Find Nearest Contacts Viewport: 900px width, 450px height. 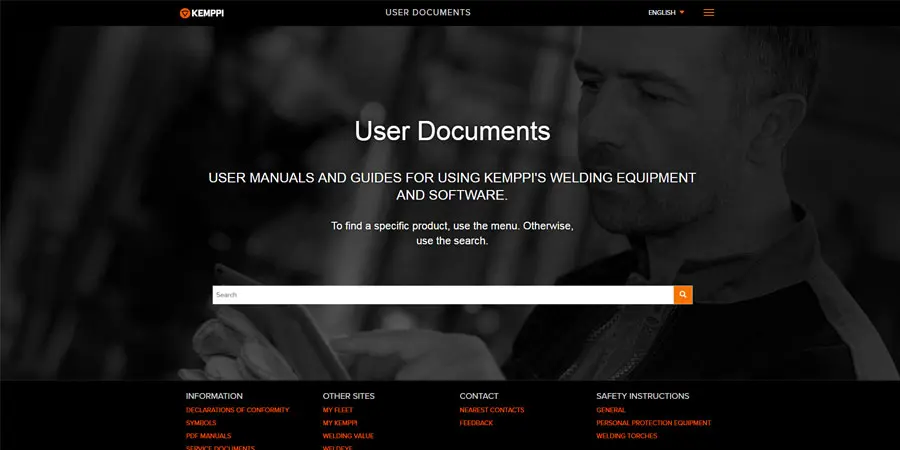(491, 410)
